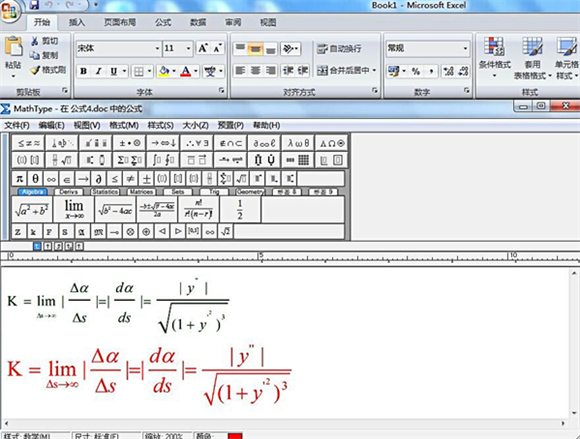Select the Statistics tab in MathType
580x439 pixels.
pos(105,192)
